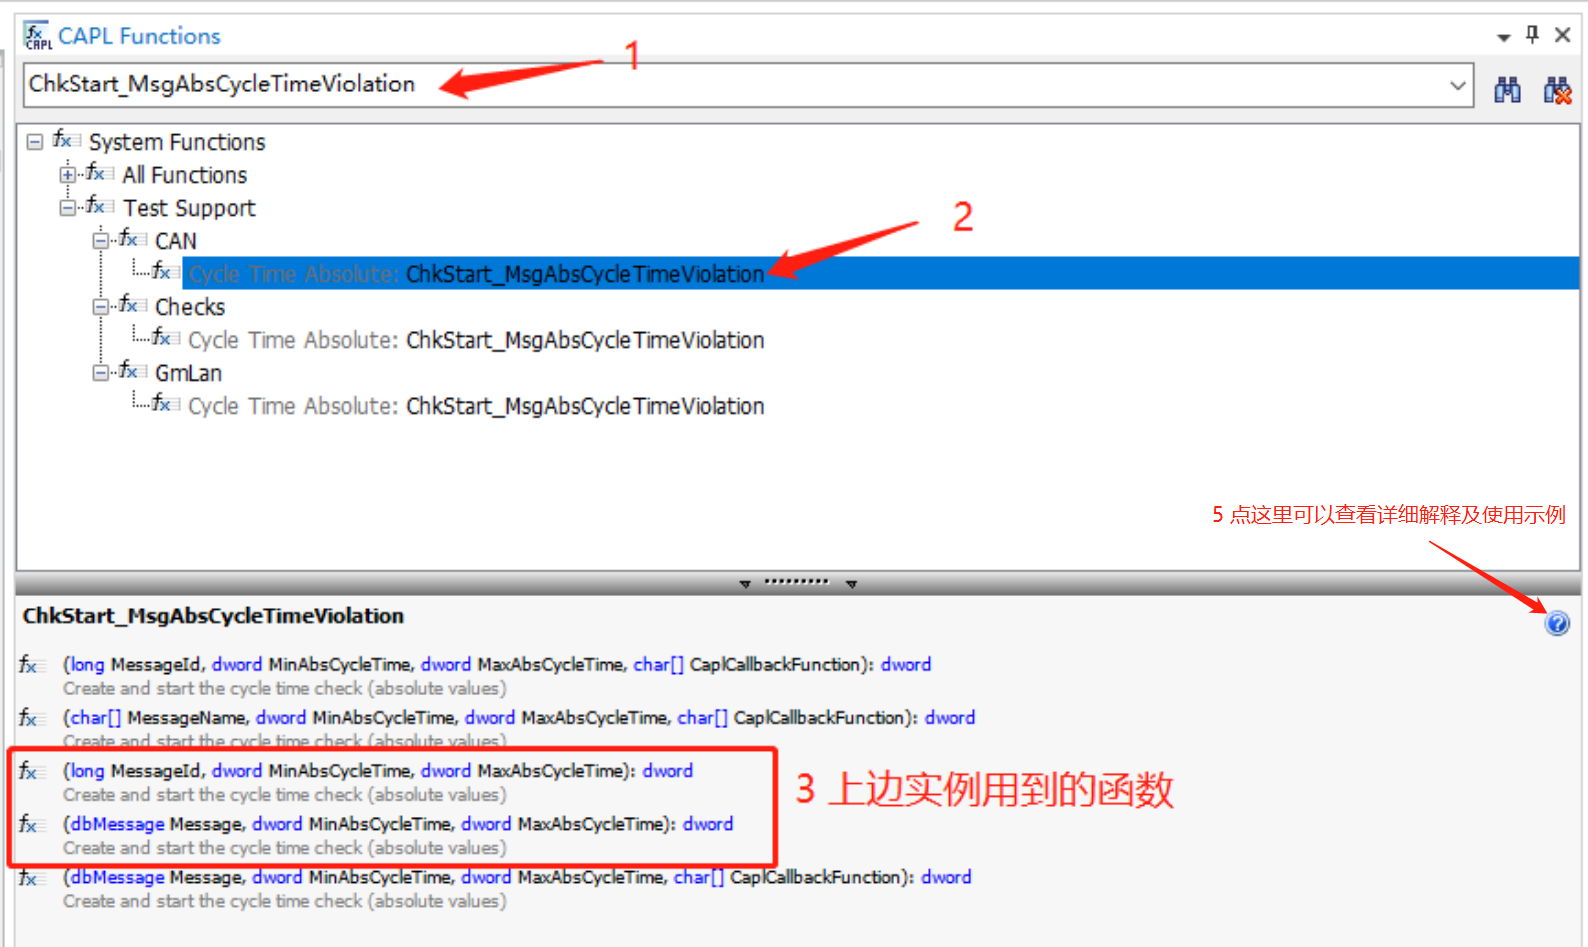Collapse the CAN node
The image size is (1588, 947).
pos(100,241)
